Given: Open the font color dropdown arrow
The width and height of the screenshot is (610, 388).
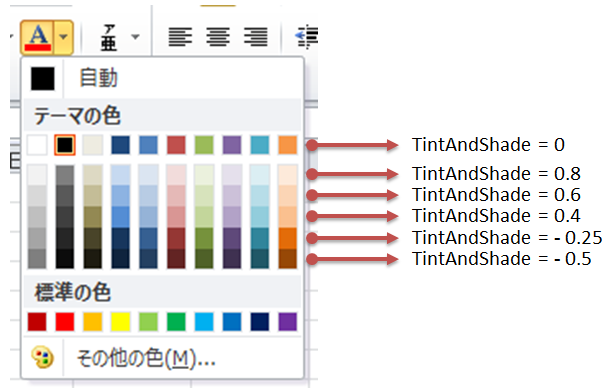Looking at the screenshot, I should 64,38.
